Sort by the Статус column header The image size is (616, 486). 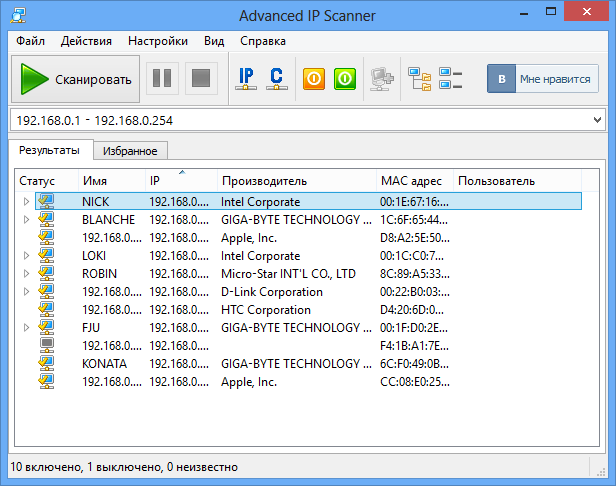47,181
